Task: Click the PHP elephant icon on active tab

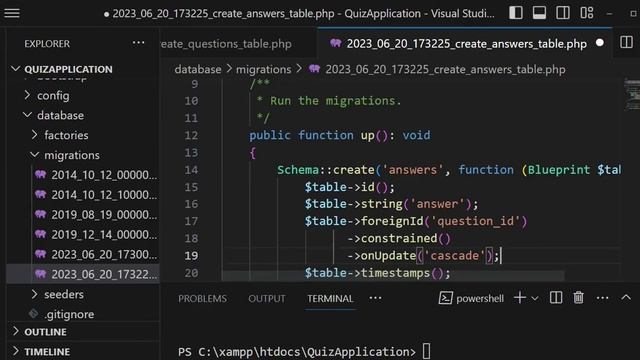Action: (336, 43)
